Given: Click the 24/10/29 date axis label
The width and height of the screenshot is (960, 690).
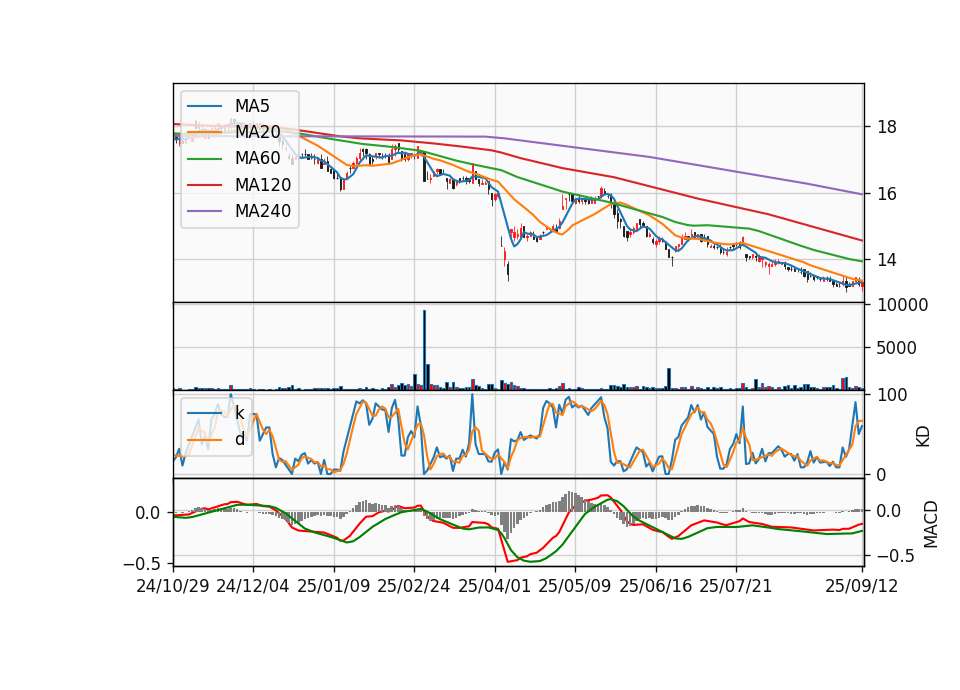Looking at the screenshot, I should 173,586.
